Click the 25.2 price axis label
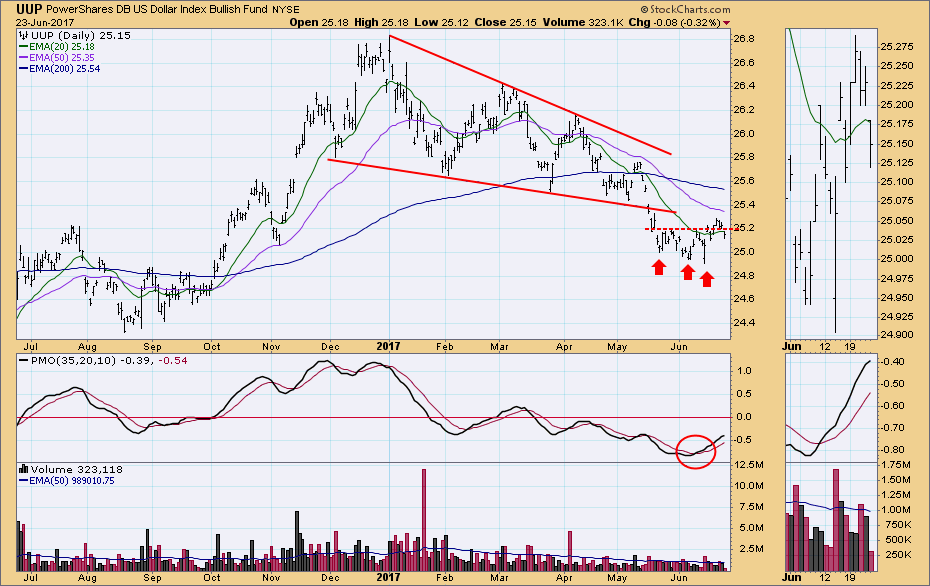930x586 pixels. click(744, 228)
